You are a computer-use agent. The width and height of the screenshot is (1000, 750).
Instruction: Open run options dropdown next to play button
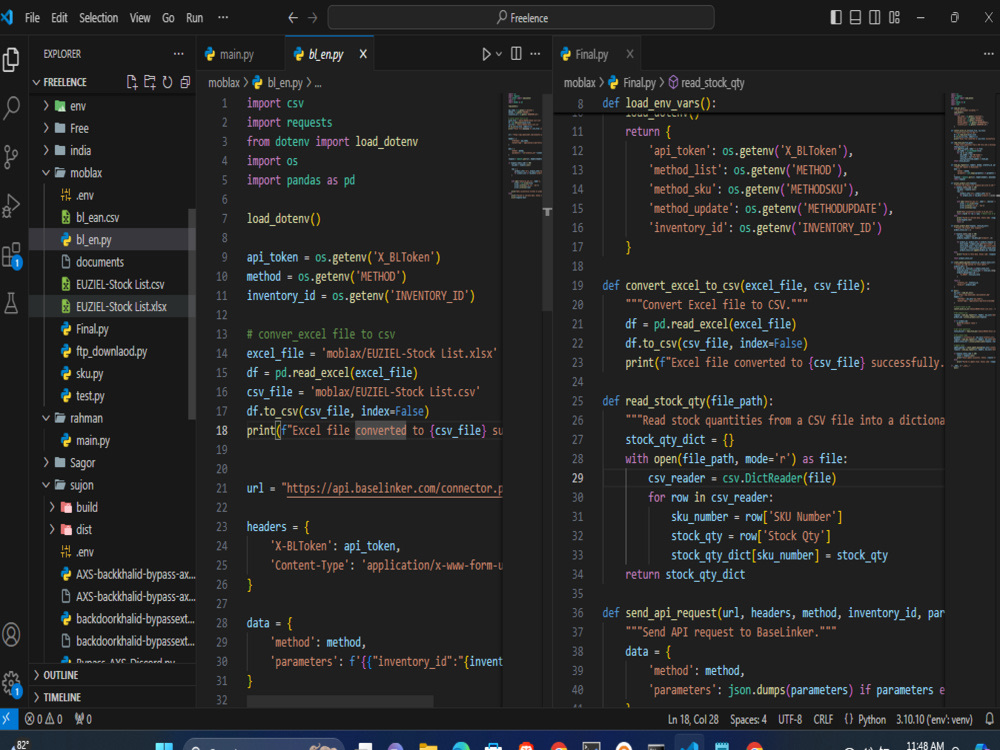click(x=499, y=54)
